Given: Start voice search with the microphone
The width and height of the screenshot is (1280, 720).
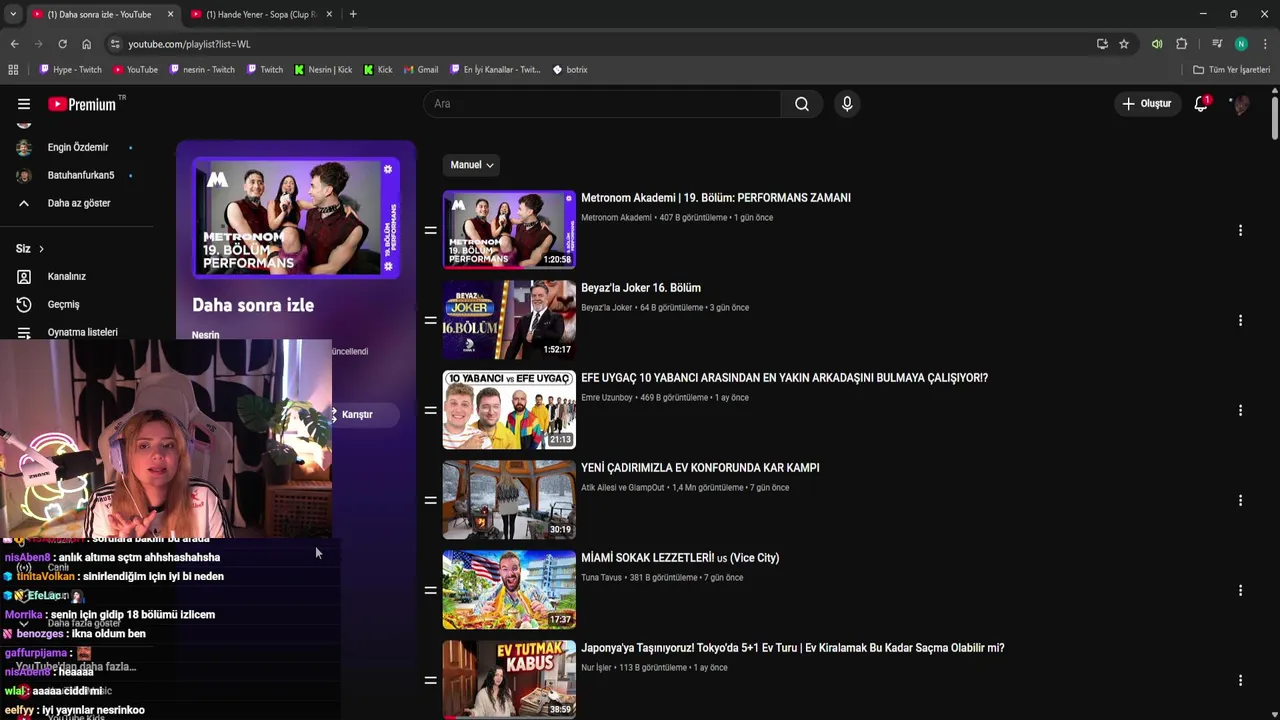Looking at the screenshot, I should tap(847, 104).
